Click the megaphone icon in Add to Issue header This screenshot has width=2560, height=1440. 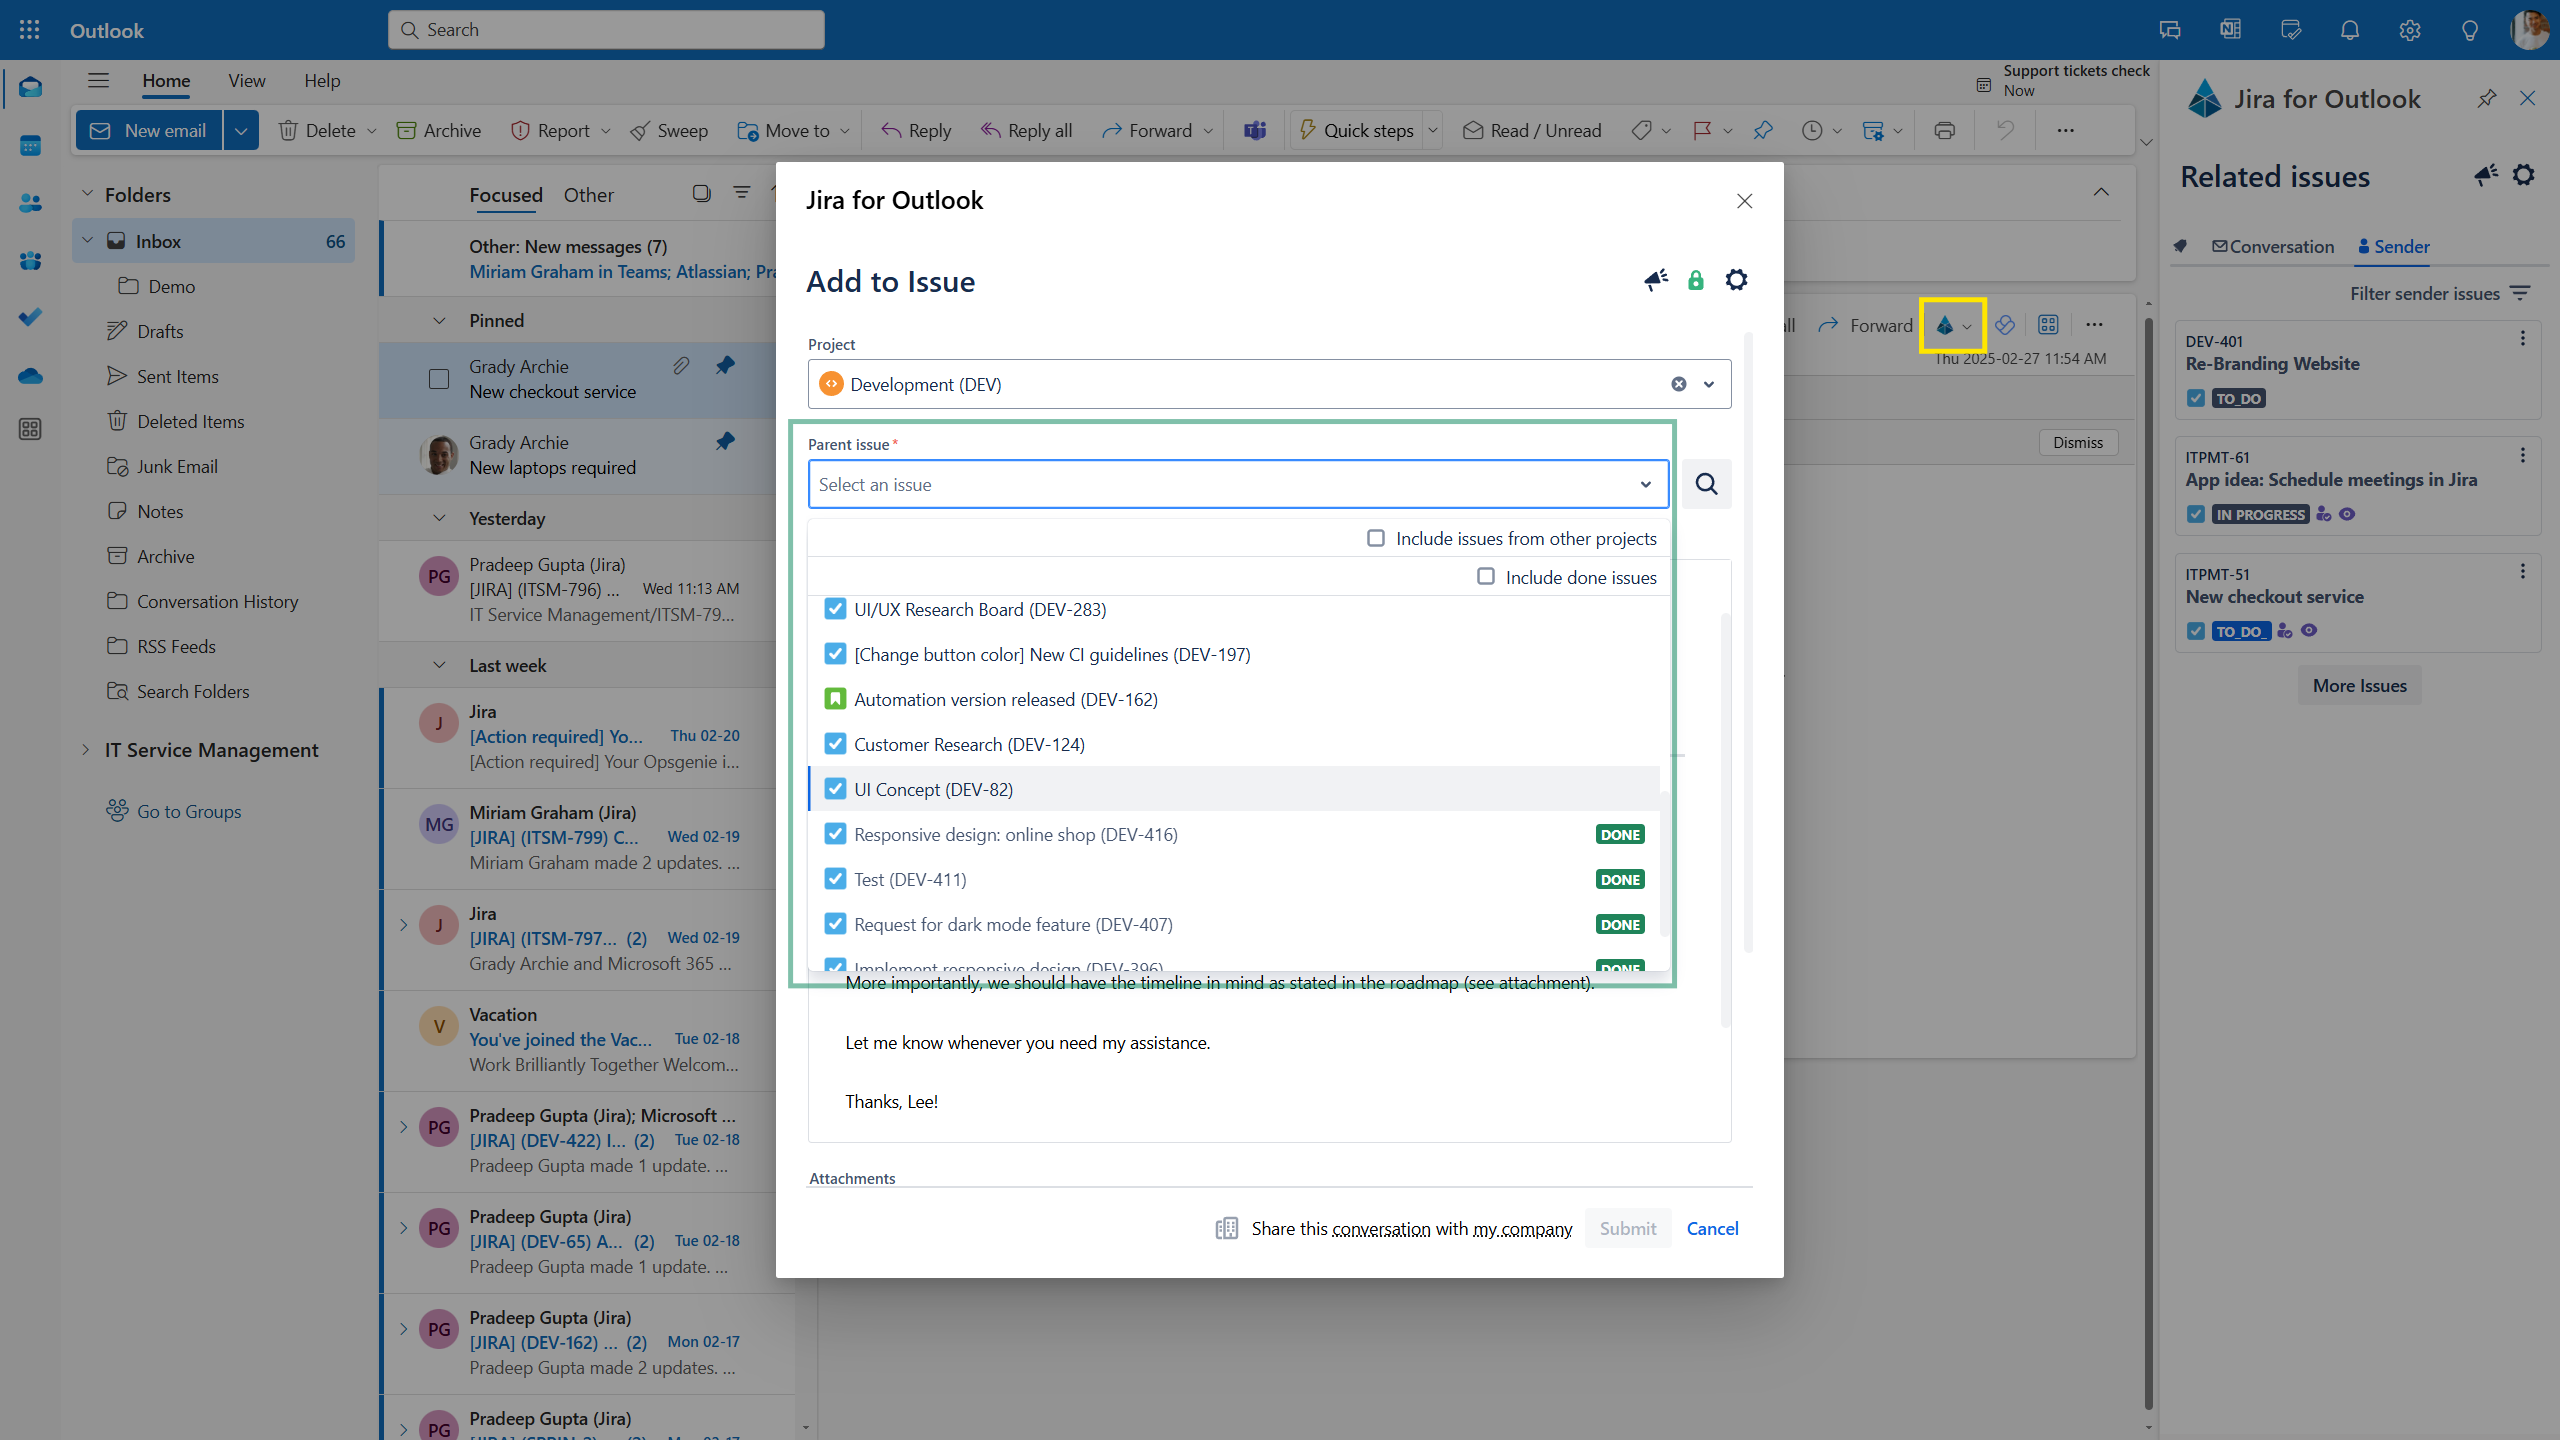tap(1655, 280)
